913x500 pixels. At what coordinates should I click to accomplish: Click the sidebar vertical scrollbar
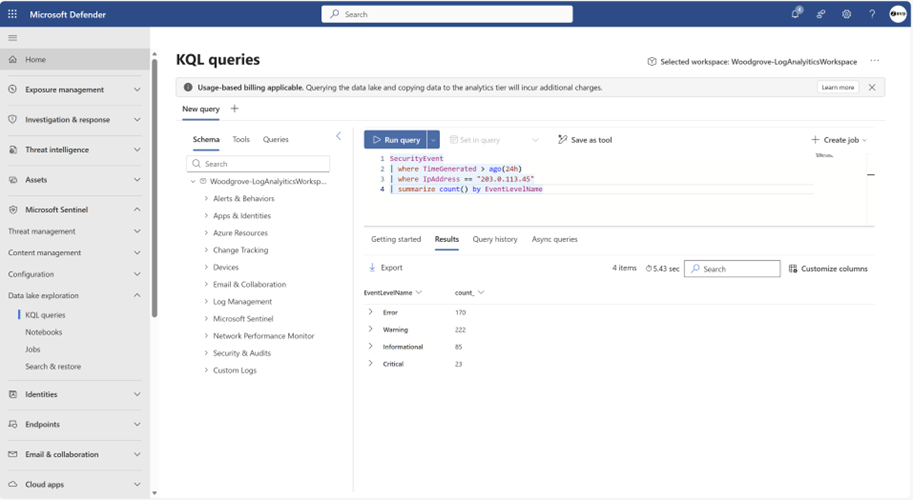(154, 186)
